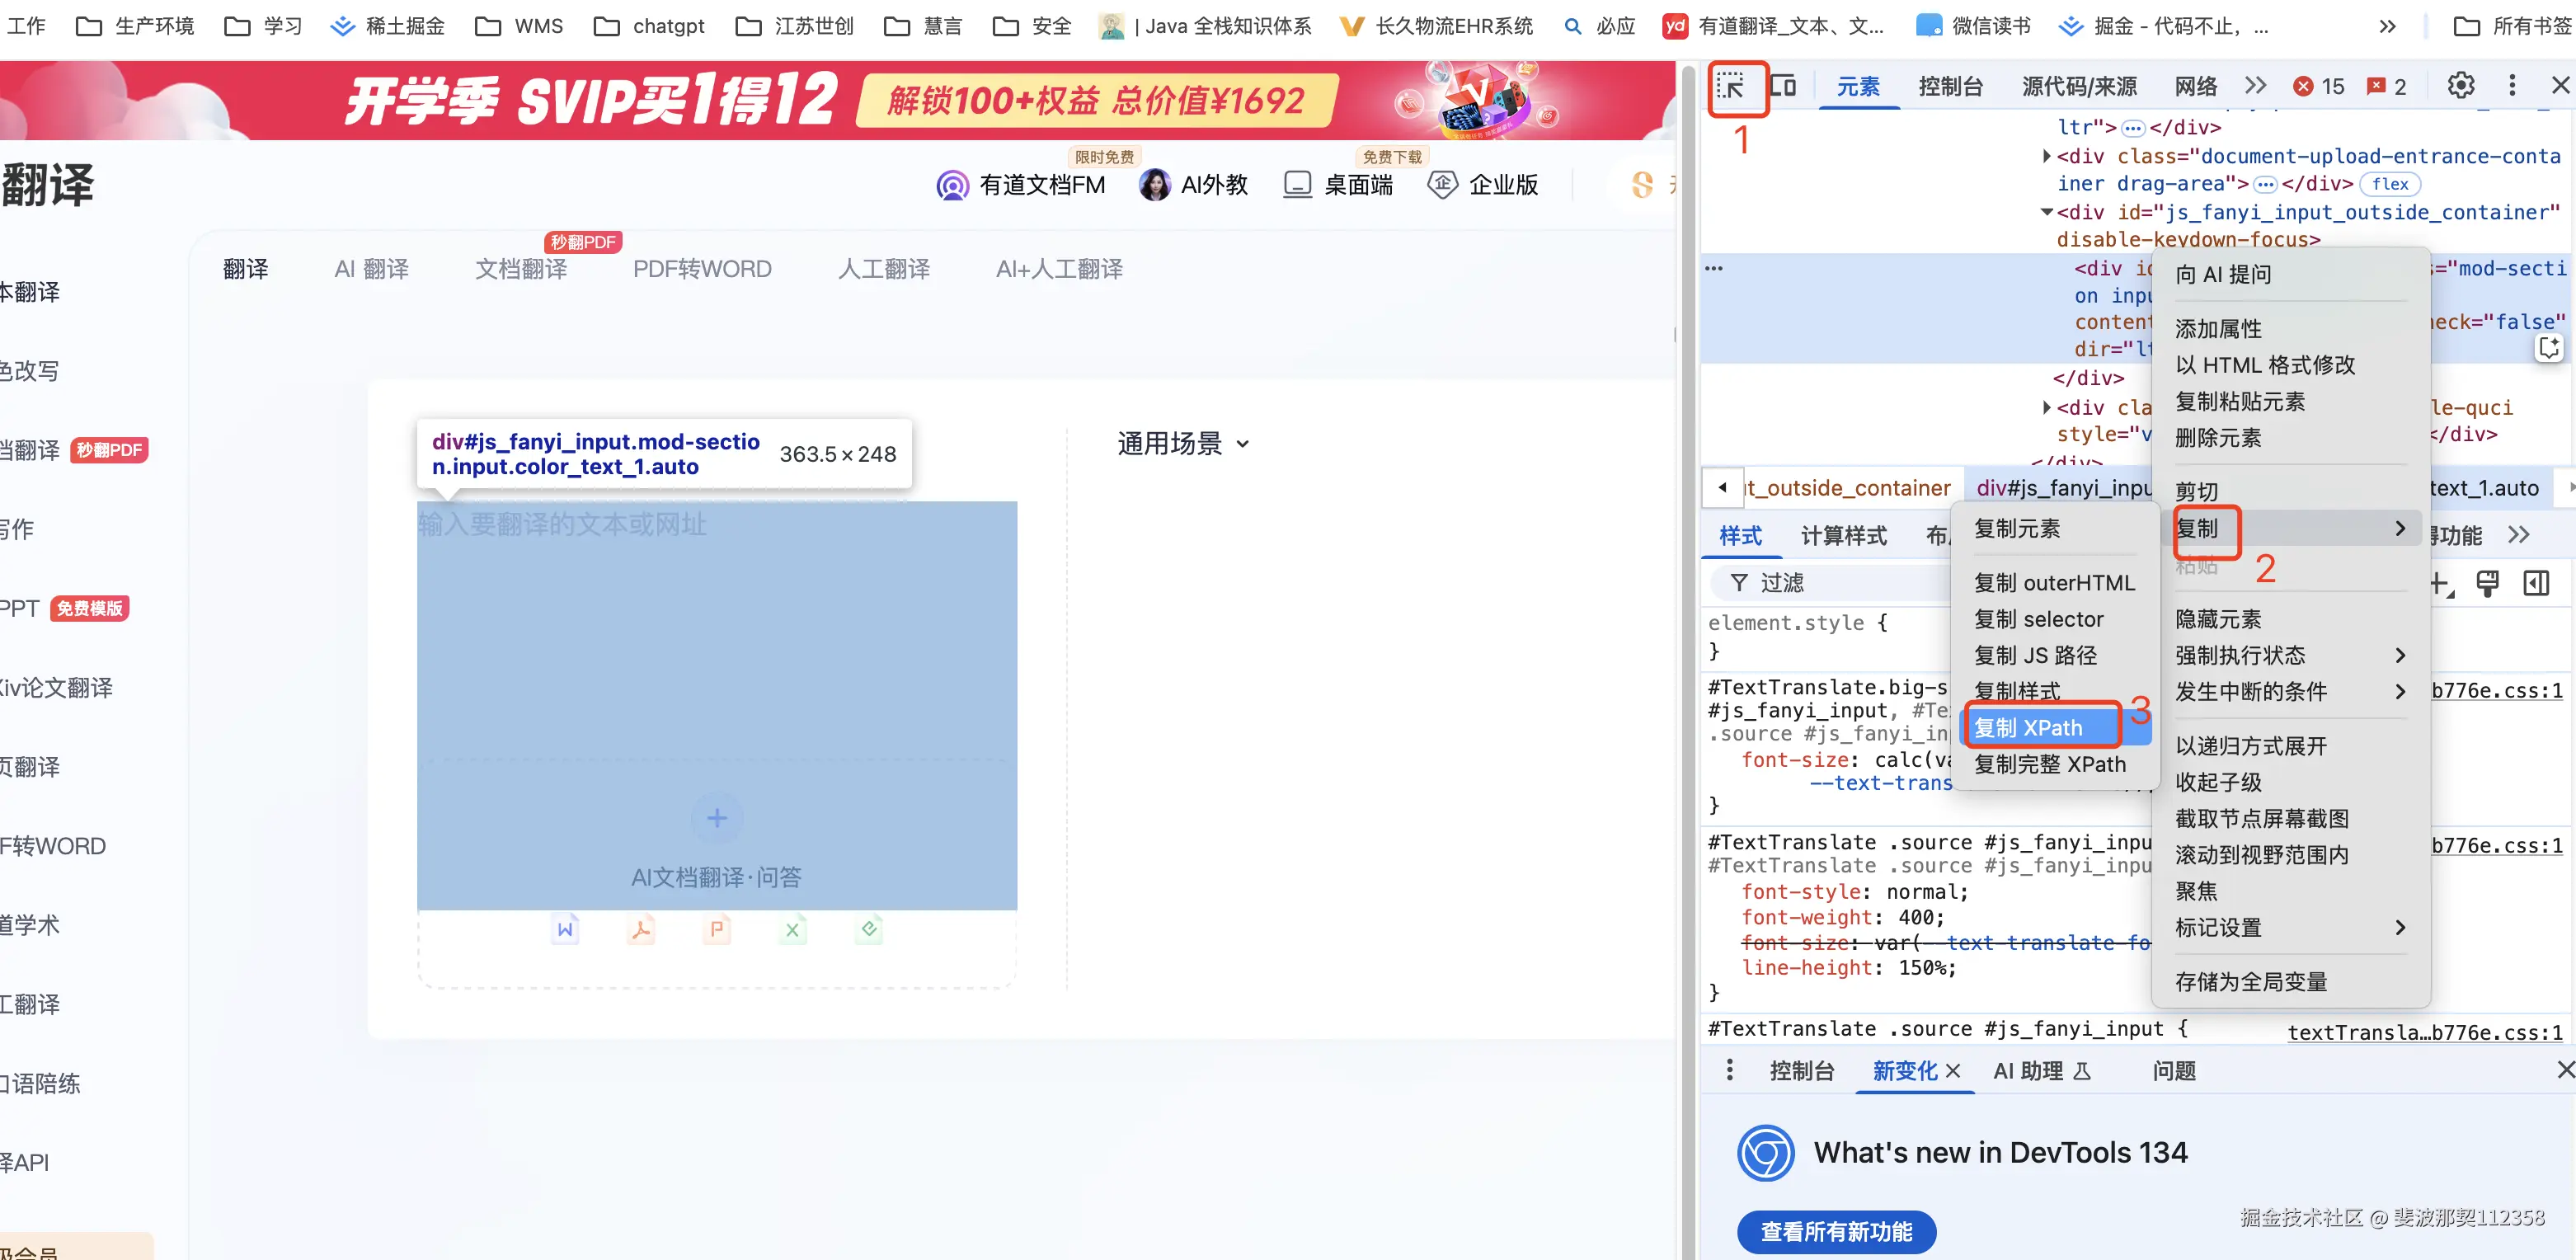Toggle device toolbar icon in DevTools
Screen dimensions: 2576x1260
(1782, 86)
